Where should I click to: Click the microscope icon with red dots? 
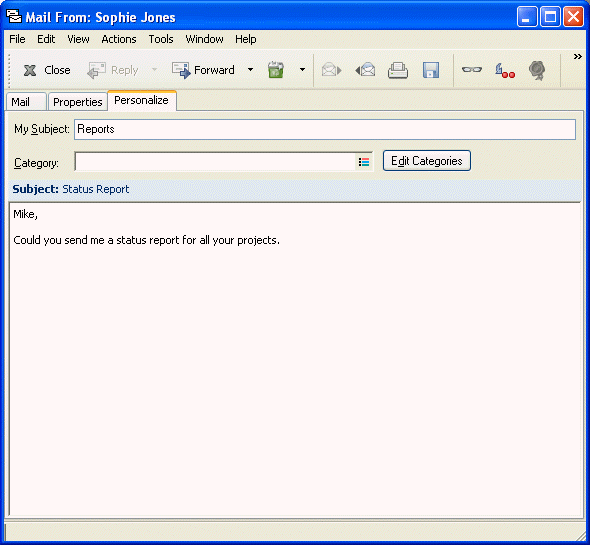coord(505,70)
